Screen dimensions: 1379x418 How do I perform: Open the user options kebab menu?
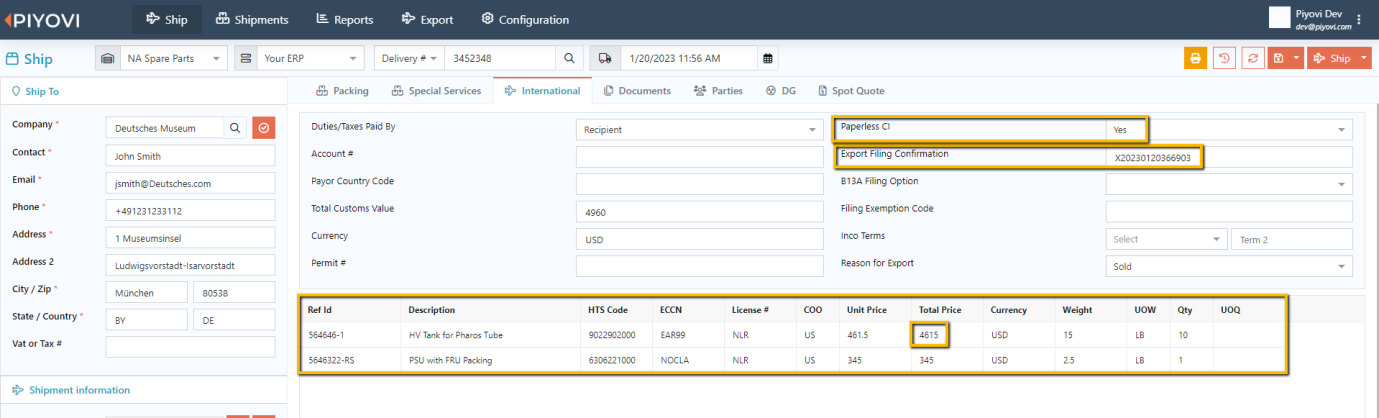coord(1359,19)
